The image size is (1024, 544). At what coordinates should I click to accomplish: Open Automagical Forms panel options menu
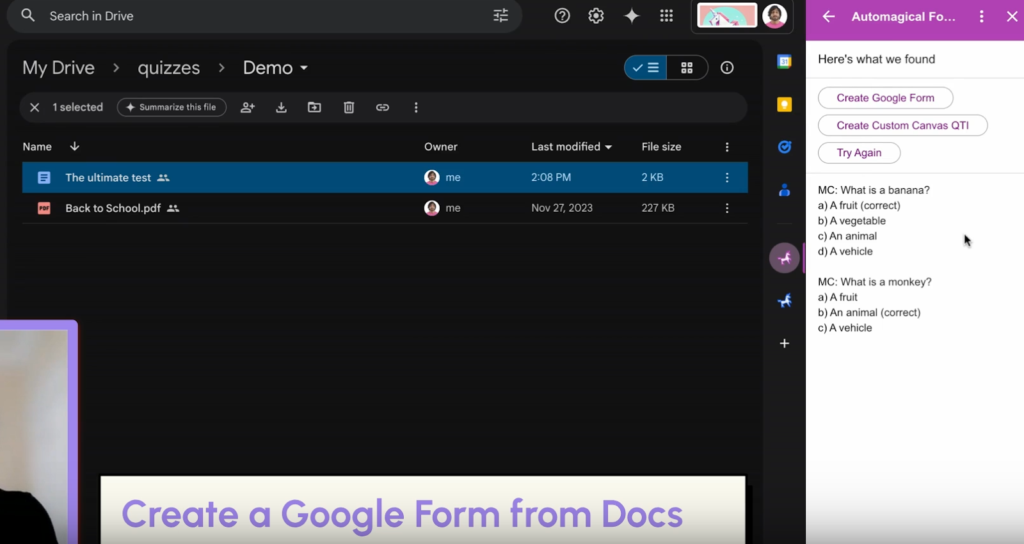981,17
